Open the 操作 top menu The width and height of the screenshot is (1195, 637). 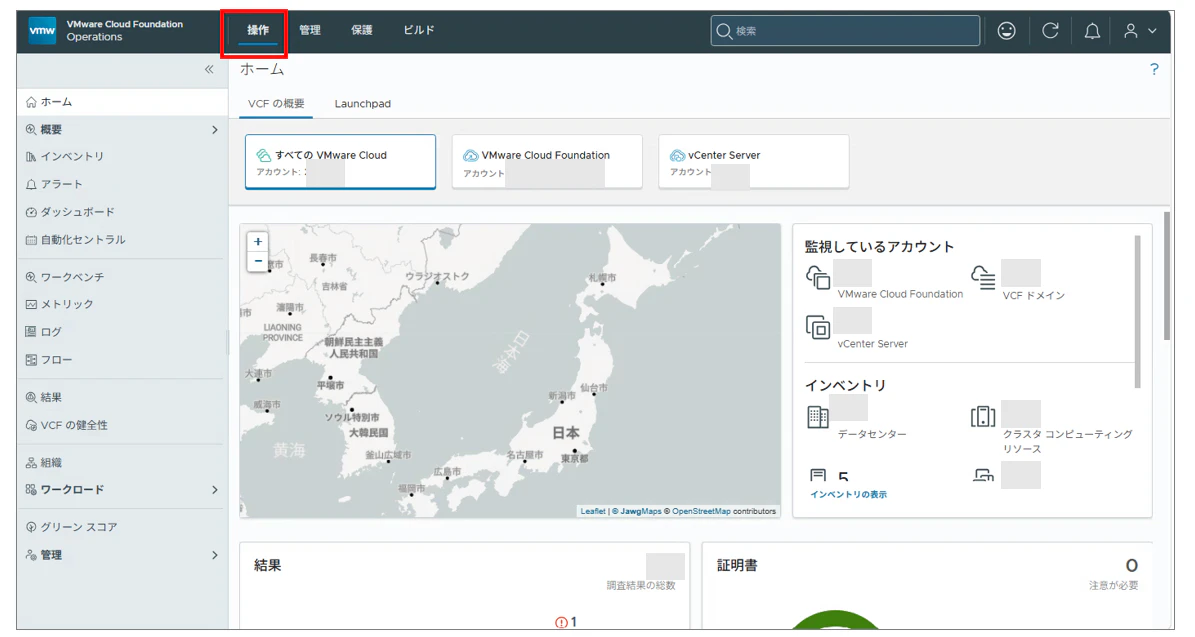(x=258, y=30)
